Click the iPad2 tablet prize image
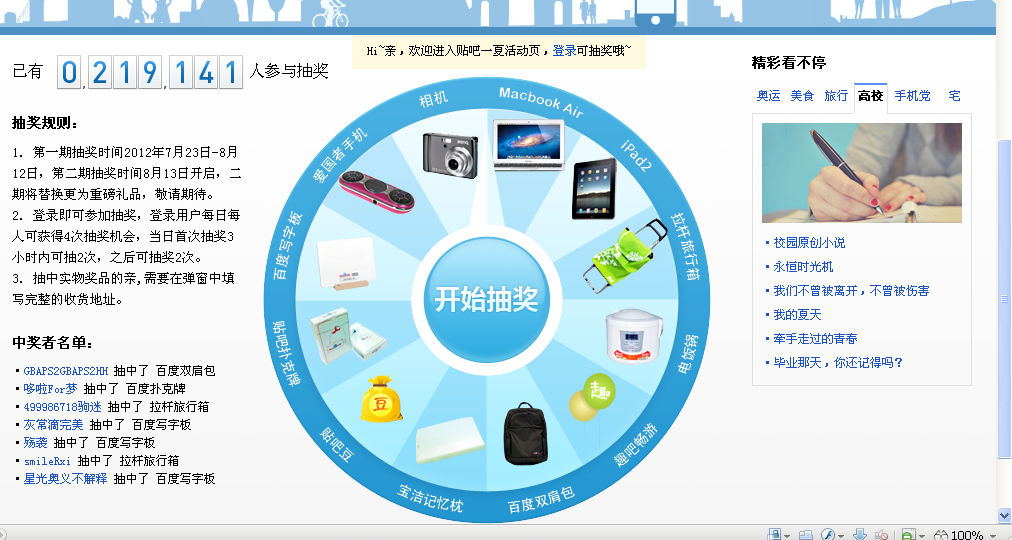The height and width of the screenshot is (540, 1012). [x=594, y=188]
